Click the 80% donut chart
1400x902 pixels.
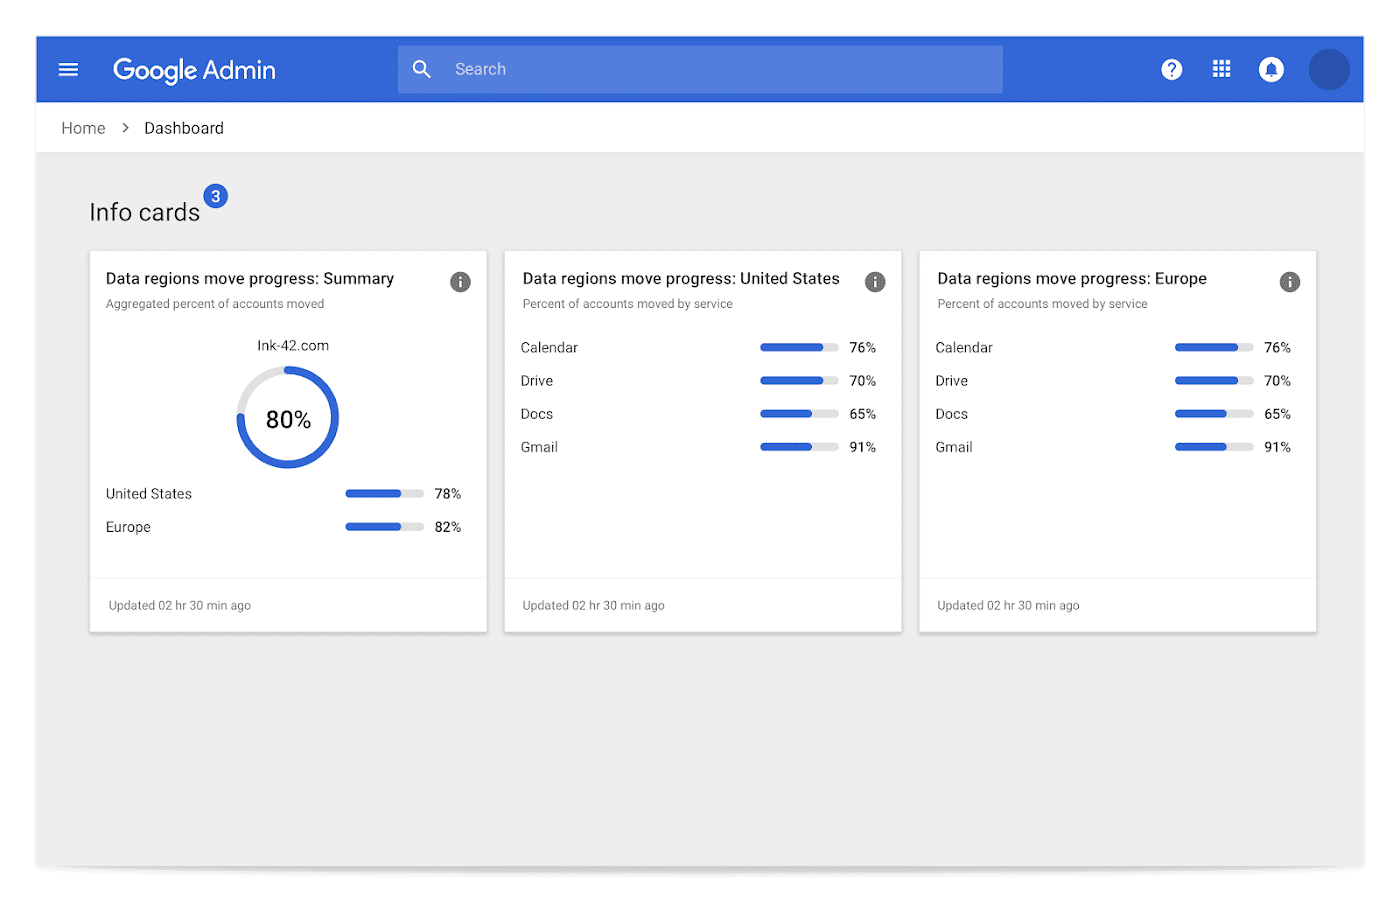[288, 418]
